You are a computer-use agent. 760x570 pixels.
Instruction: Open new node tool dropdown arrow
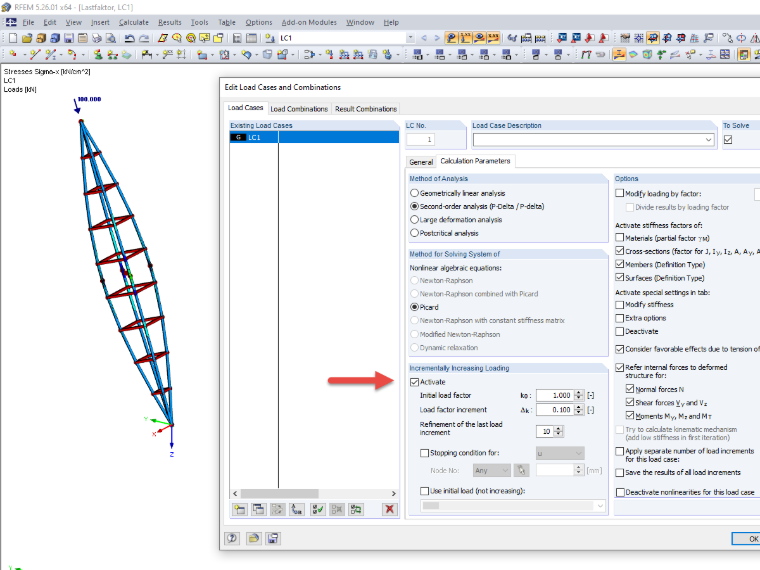[x=24, y=55]
